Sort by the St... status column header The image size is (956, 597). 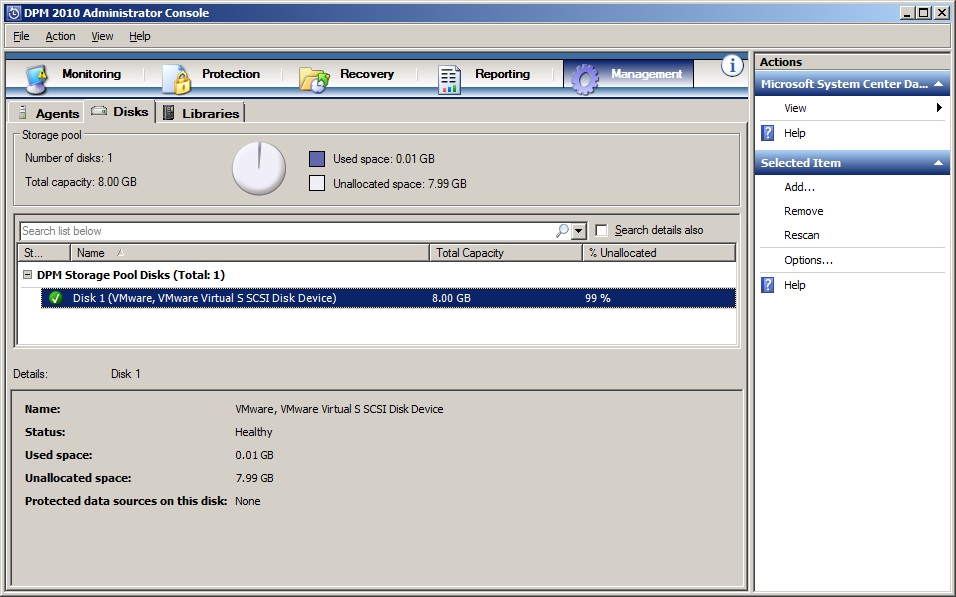[x=45, y=252]
